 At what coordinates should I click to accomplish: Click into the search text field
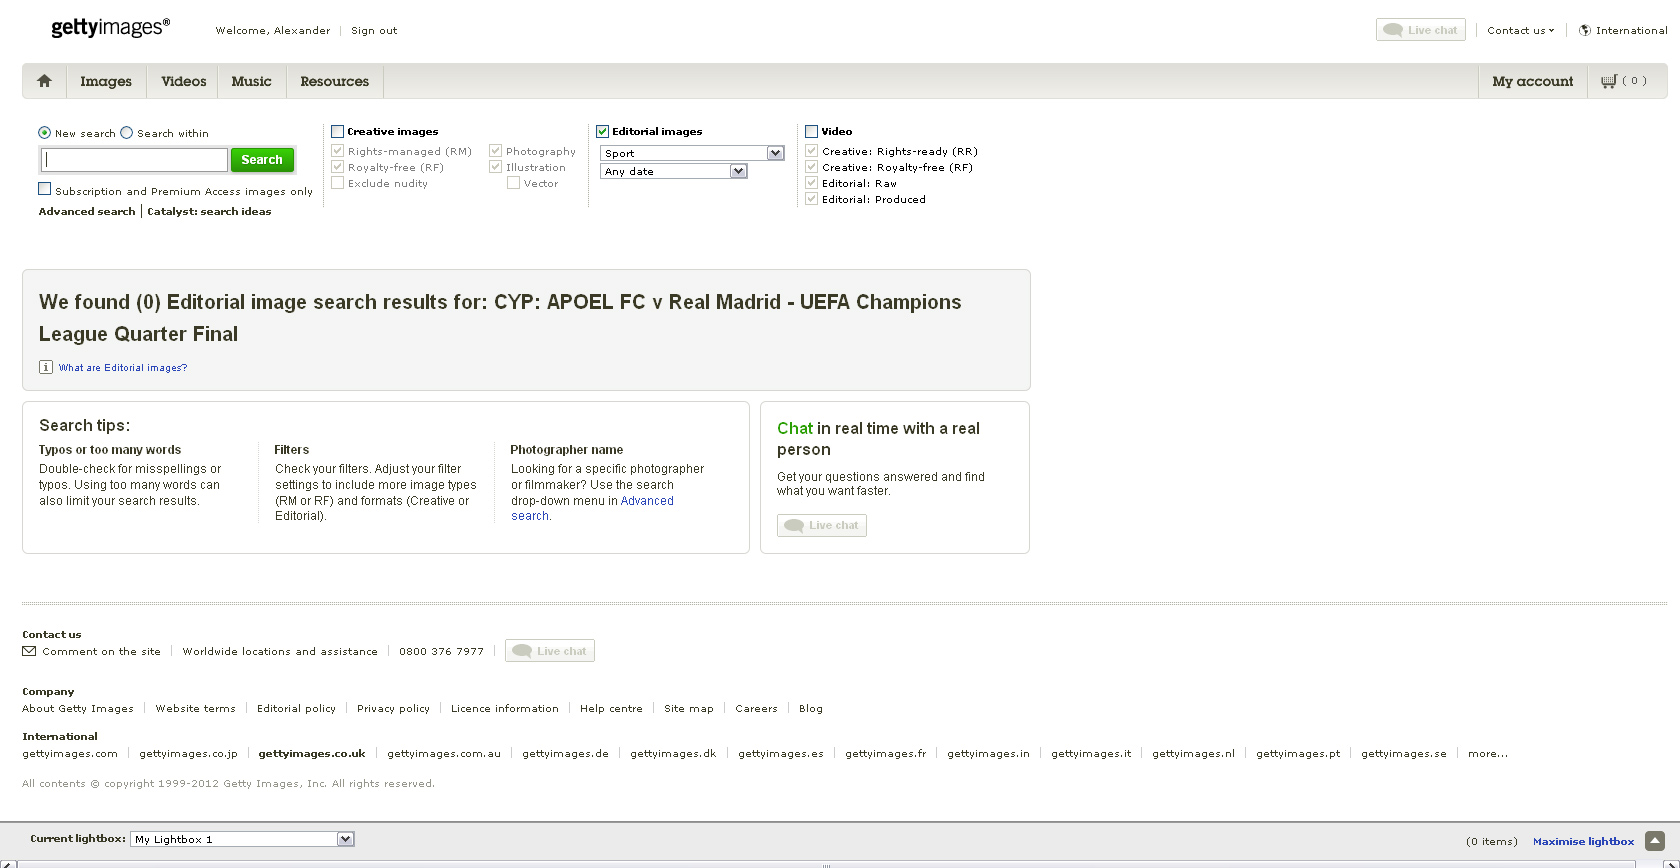click(x=135, y=159)
